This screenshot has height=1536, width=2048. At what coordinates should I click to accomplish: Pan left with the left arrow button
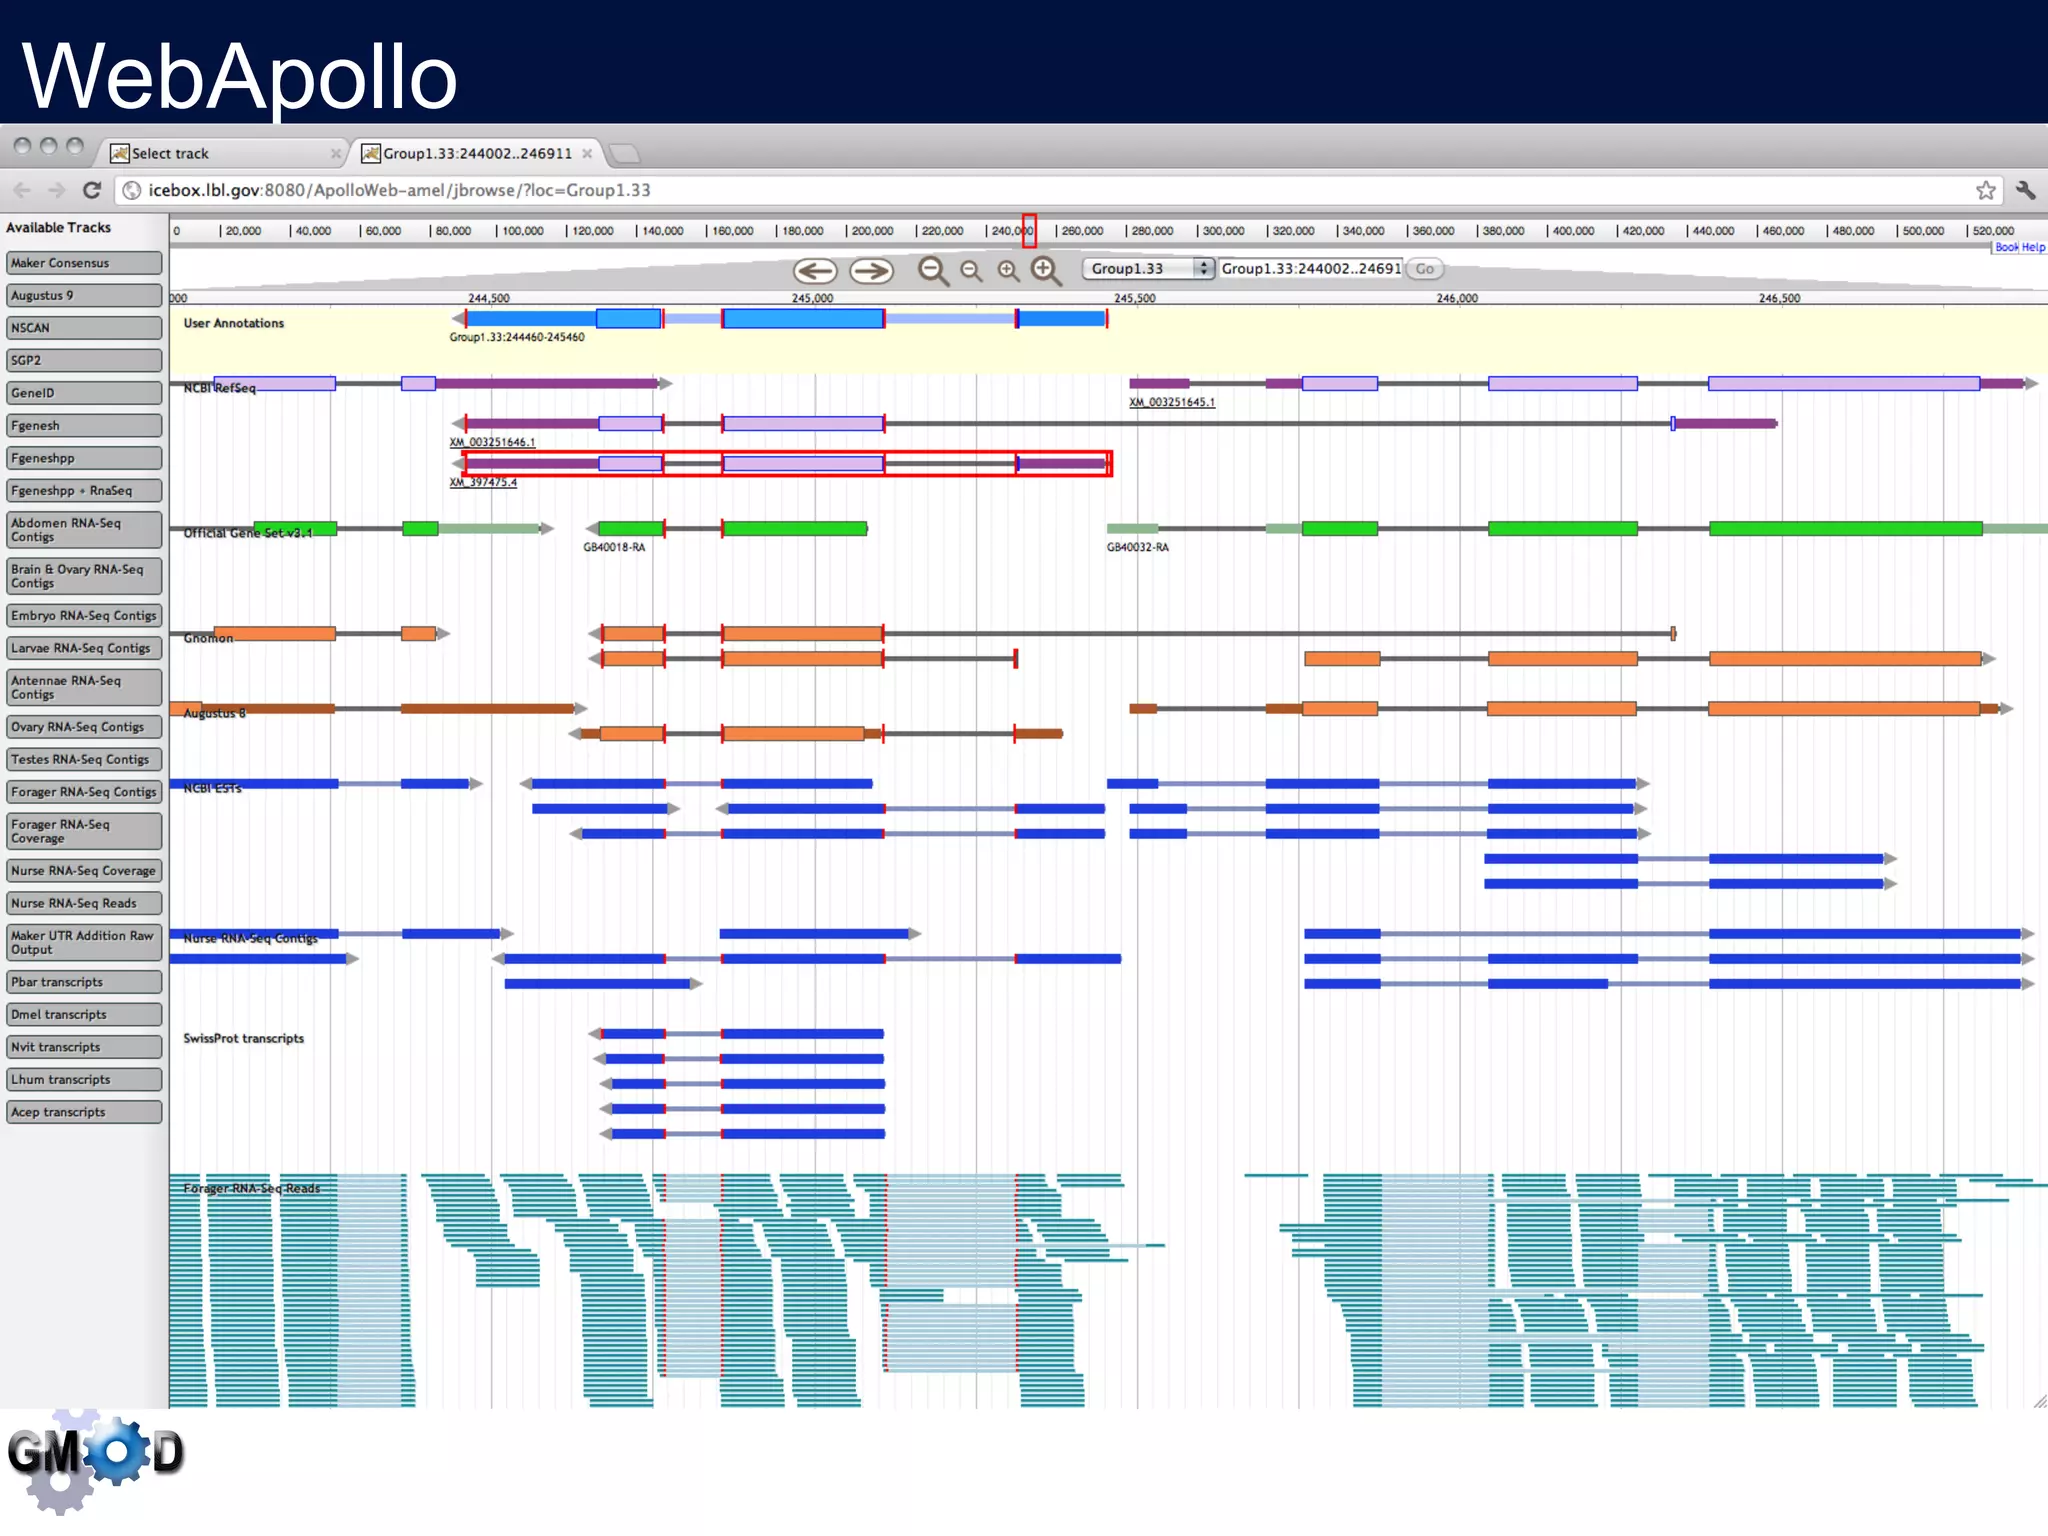pos(815,270)
